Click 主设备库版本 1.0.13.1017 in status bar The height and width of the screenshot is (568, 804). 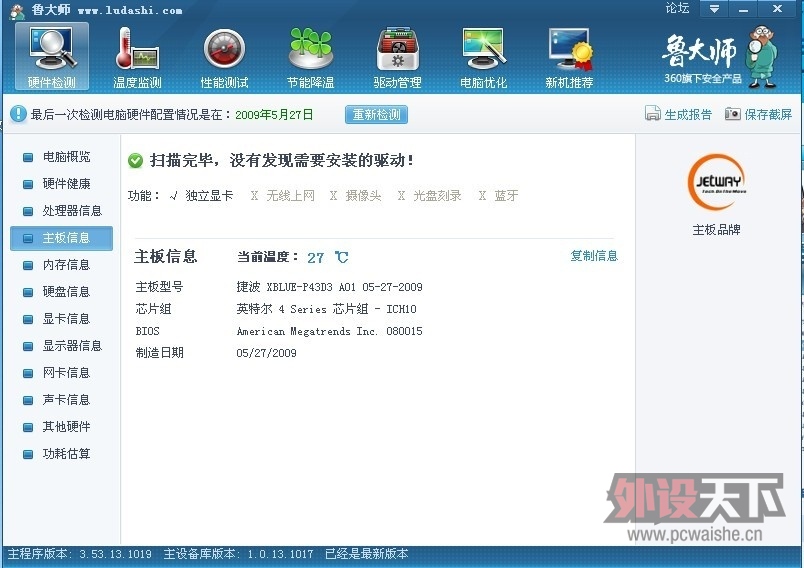point(238,554)
